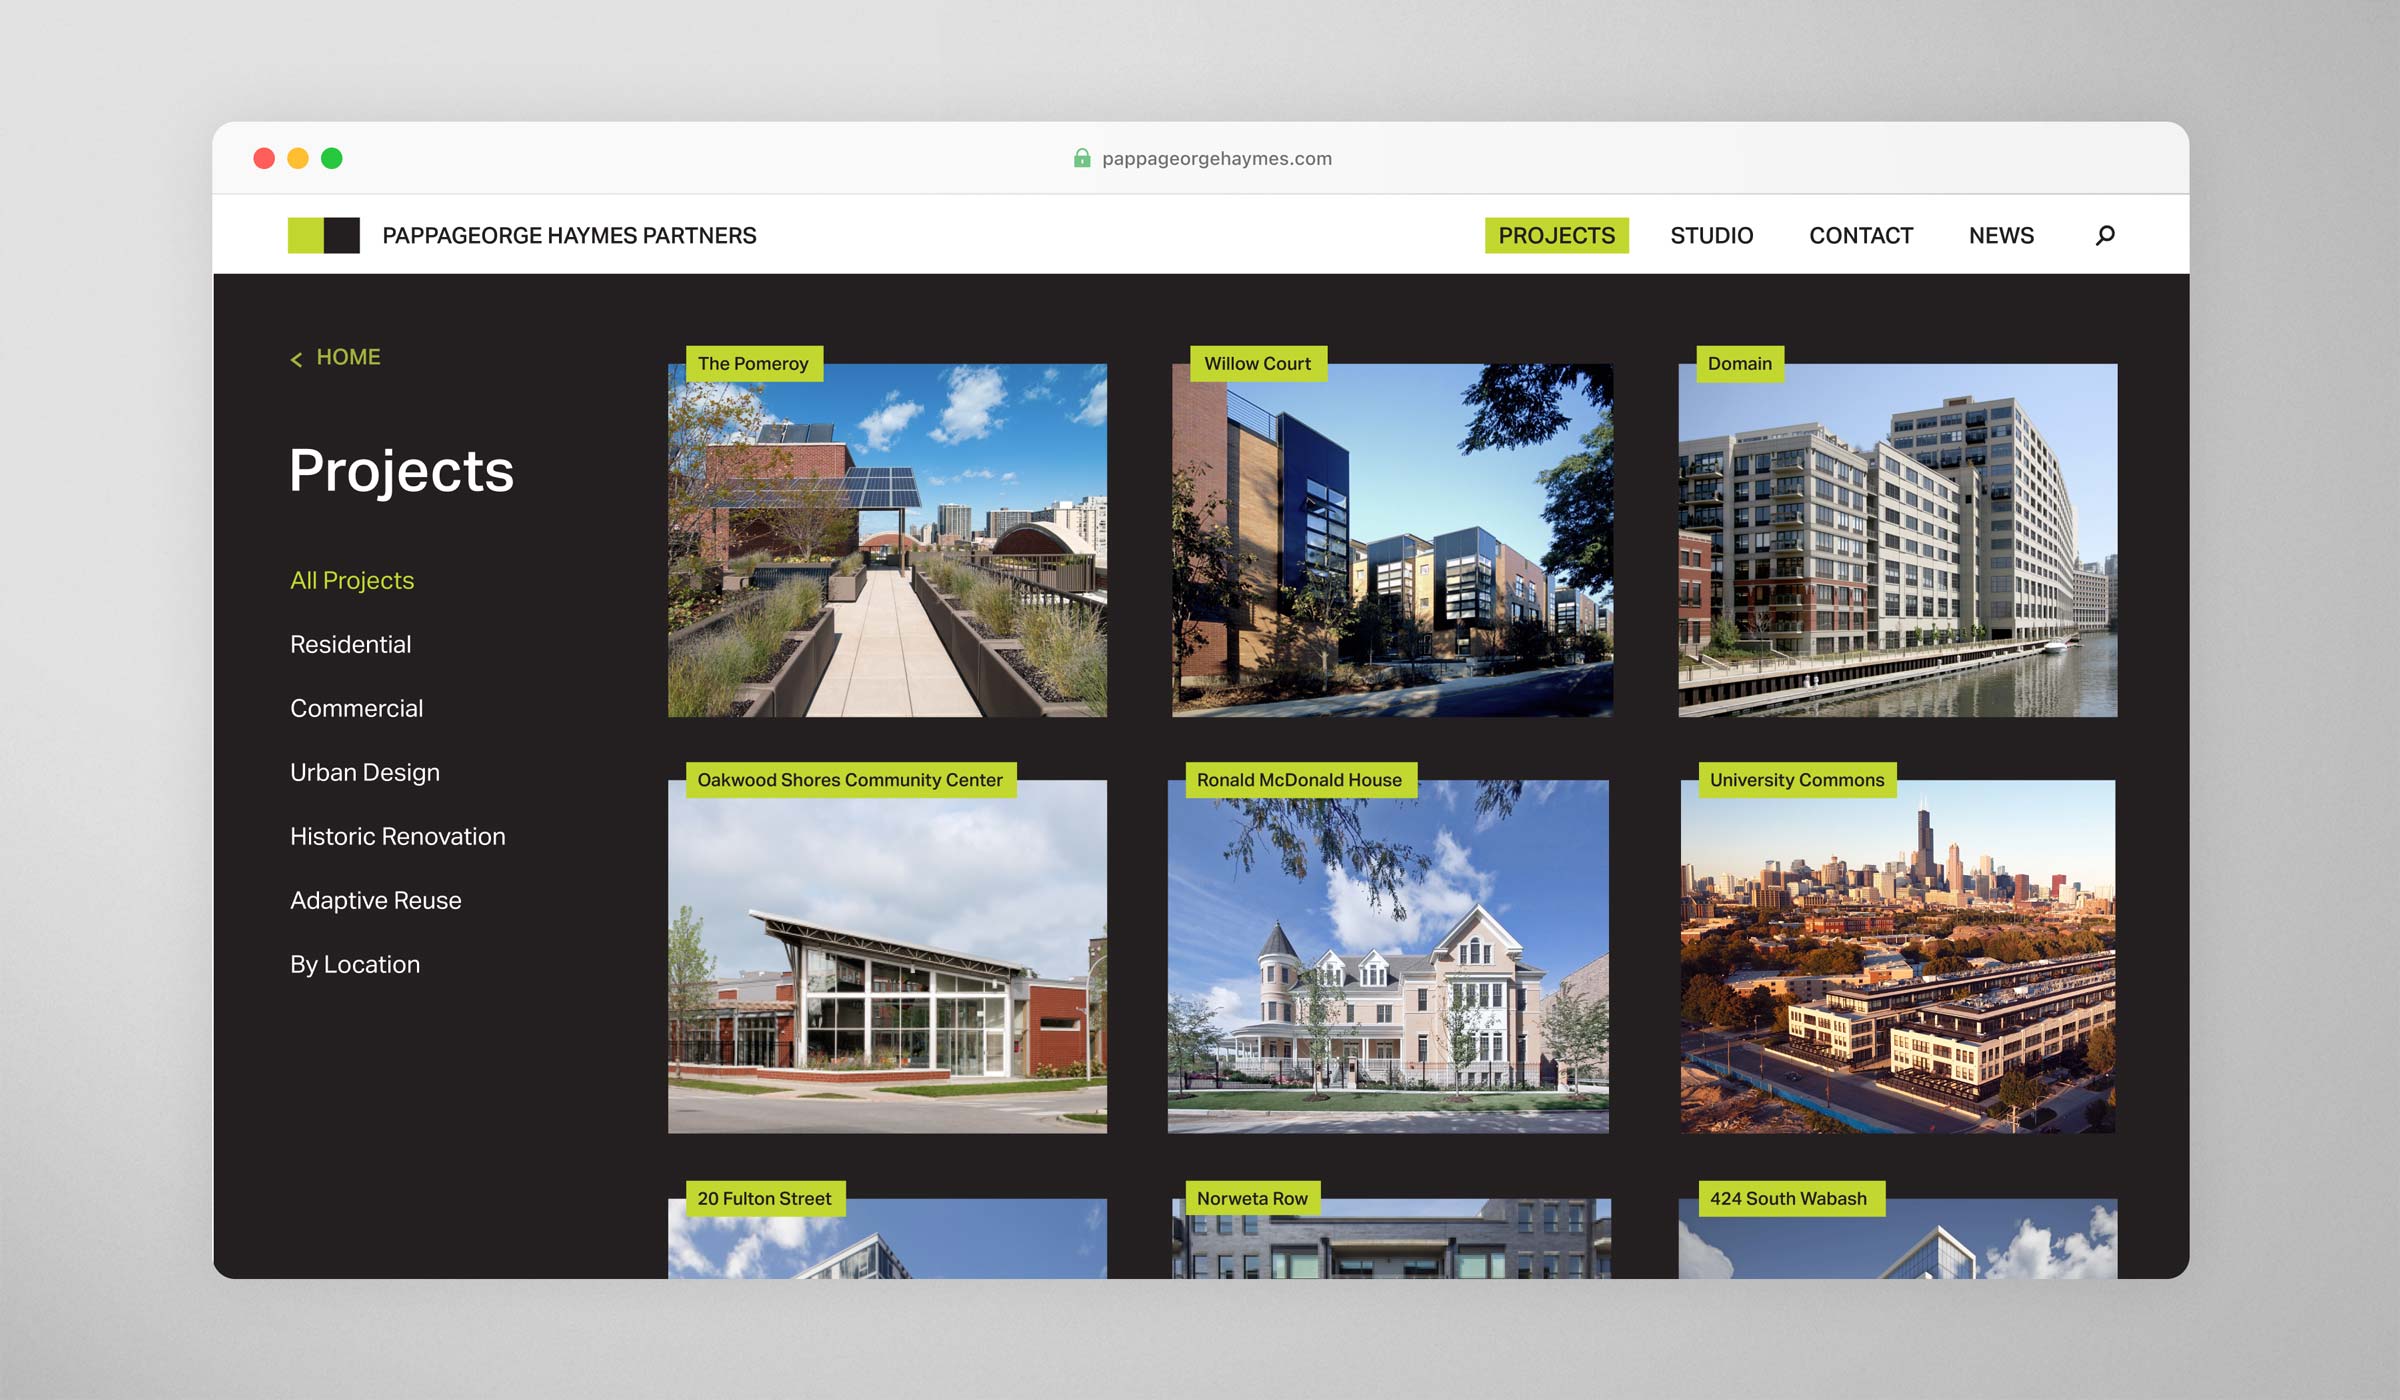Select Adaptive Reuse category
Viewport: 2400px width, 1400px height.
click(x=375, y=900)
